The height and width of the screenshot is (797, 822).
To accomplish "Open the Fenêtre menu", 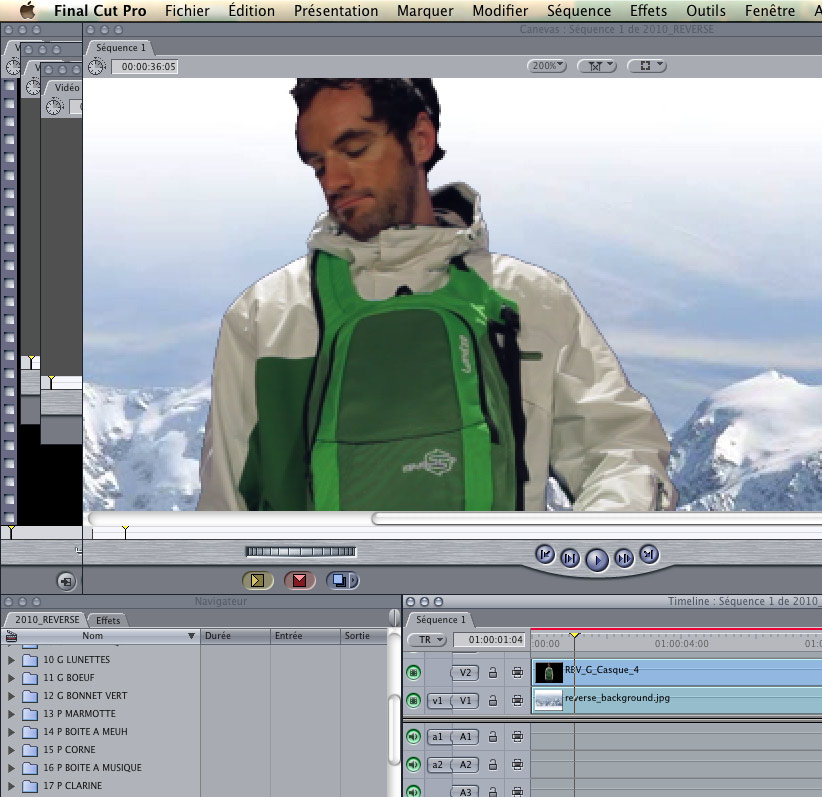I will pyautogui.click(x=770, y=10).
